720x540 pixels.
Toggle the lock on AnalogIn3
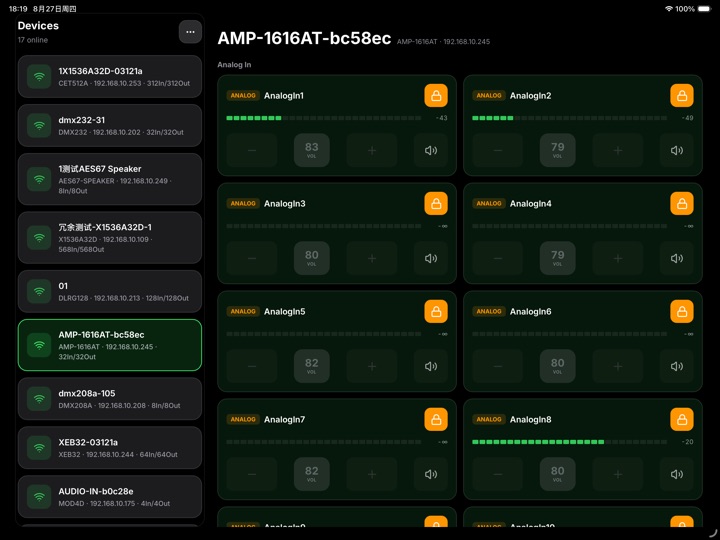pos(436,203)
